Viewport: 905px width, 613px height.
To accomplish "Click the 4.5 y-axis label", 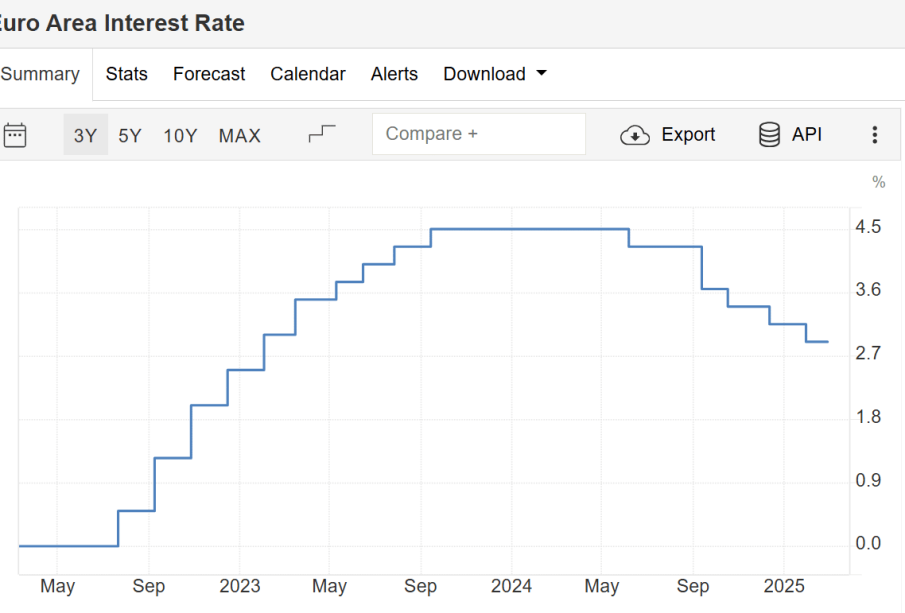I will tap(868, 227).
